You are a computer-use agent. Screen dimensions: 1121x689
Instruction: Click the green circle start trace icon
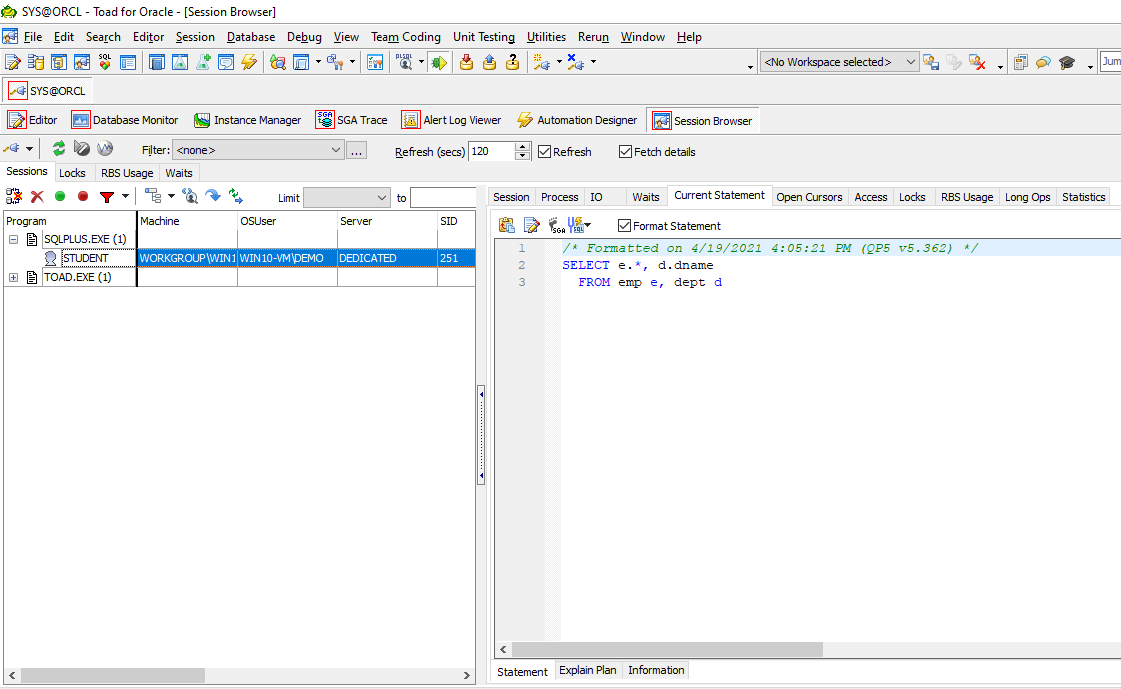60,197
